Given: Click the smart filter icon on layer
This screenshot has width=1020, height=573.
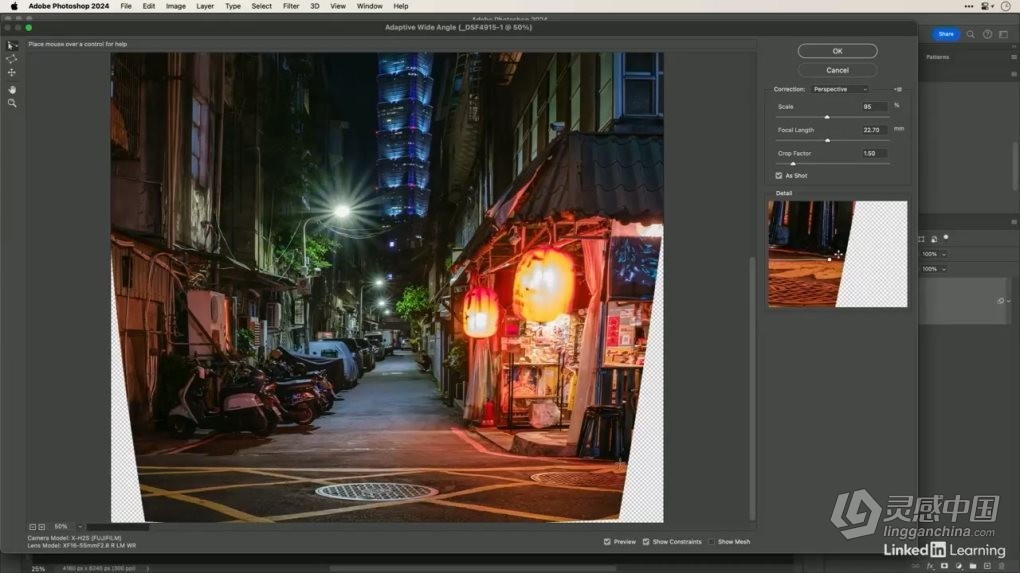Looking at the screenshot, I should [x=1000, y=301].
